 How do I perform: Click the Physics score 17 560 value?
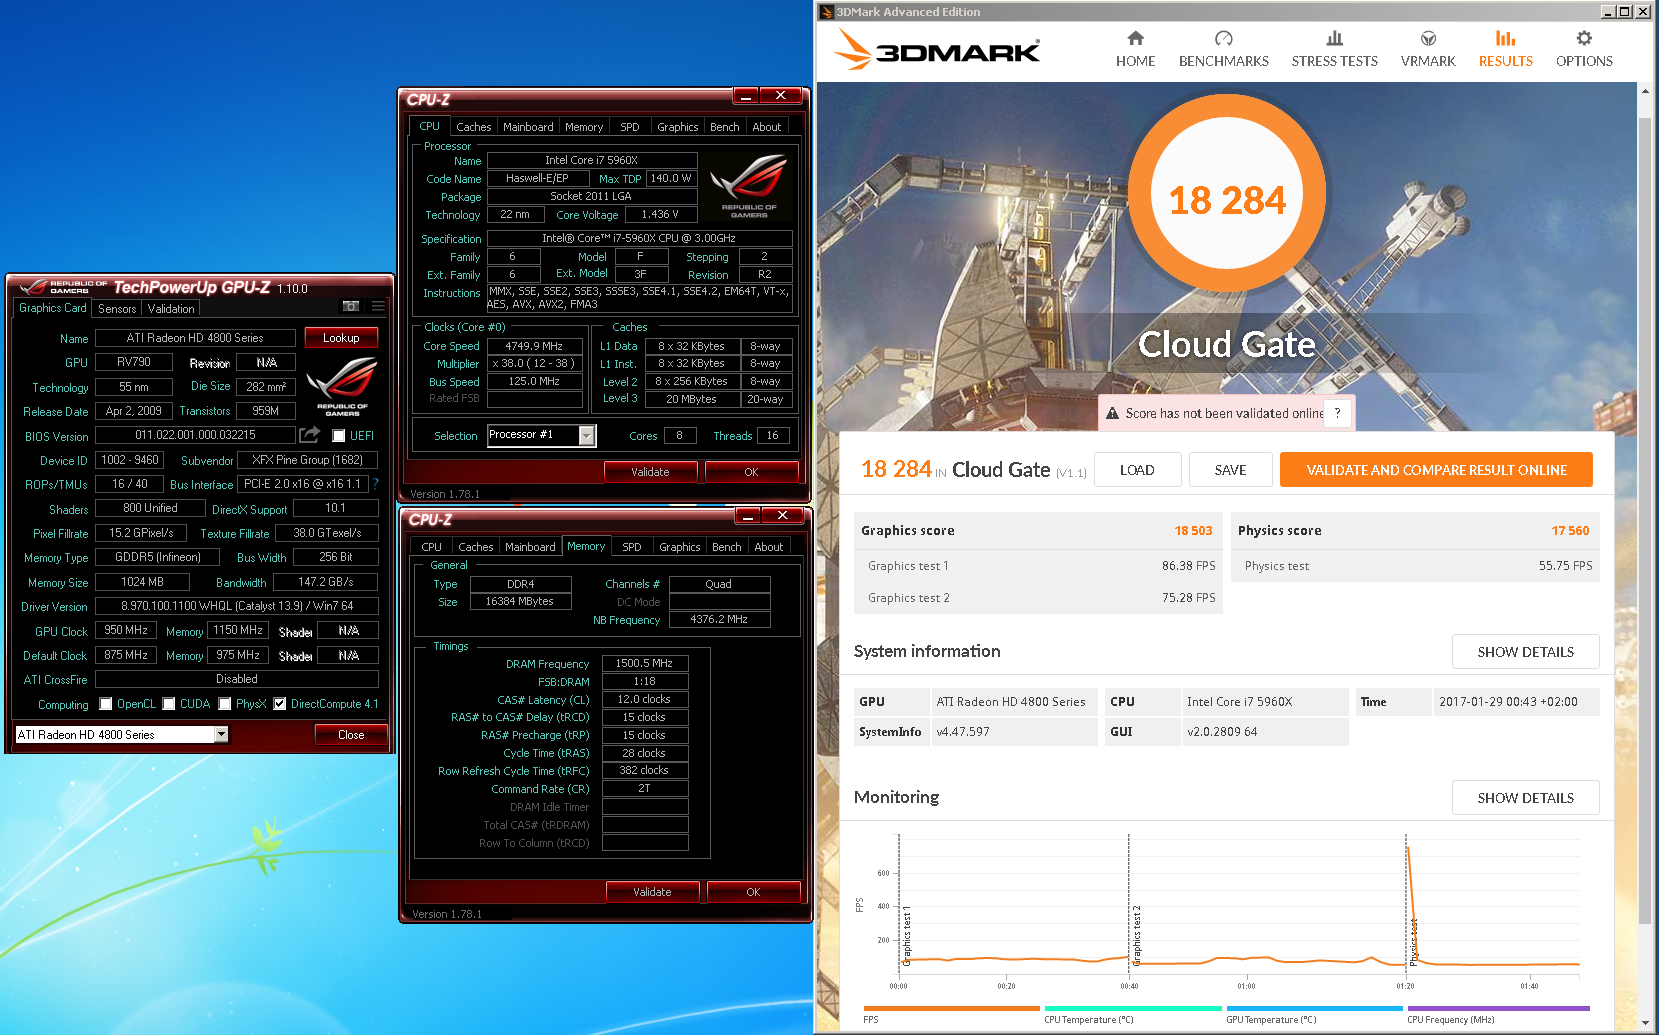[x=1570, y=531]
